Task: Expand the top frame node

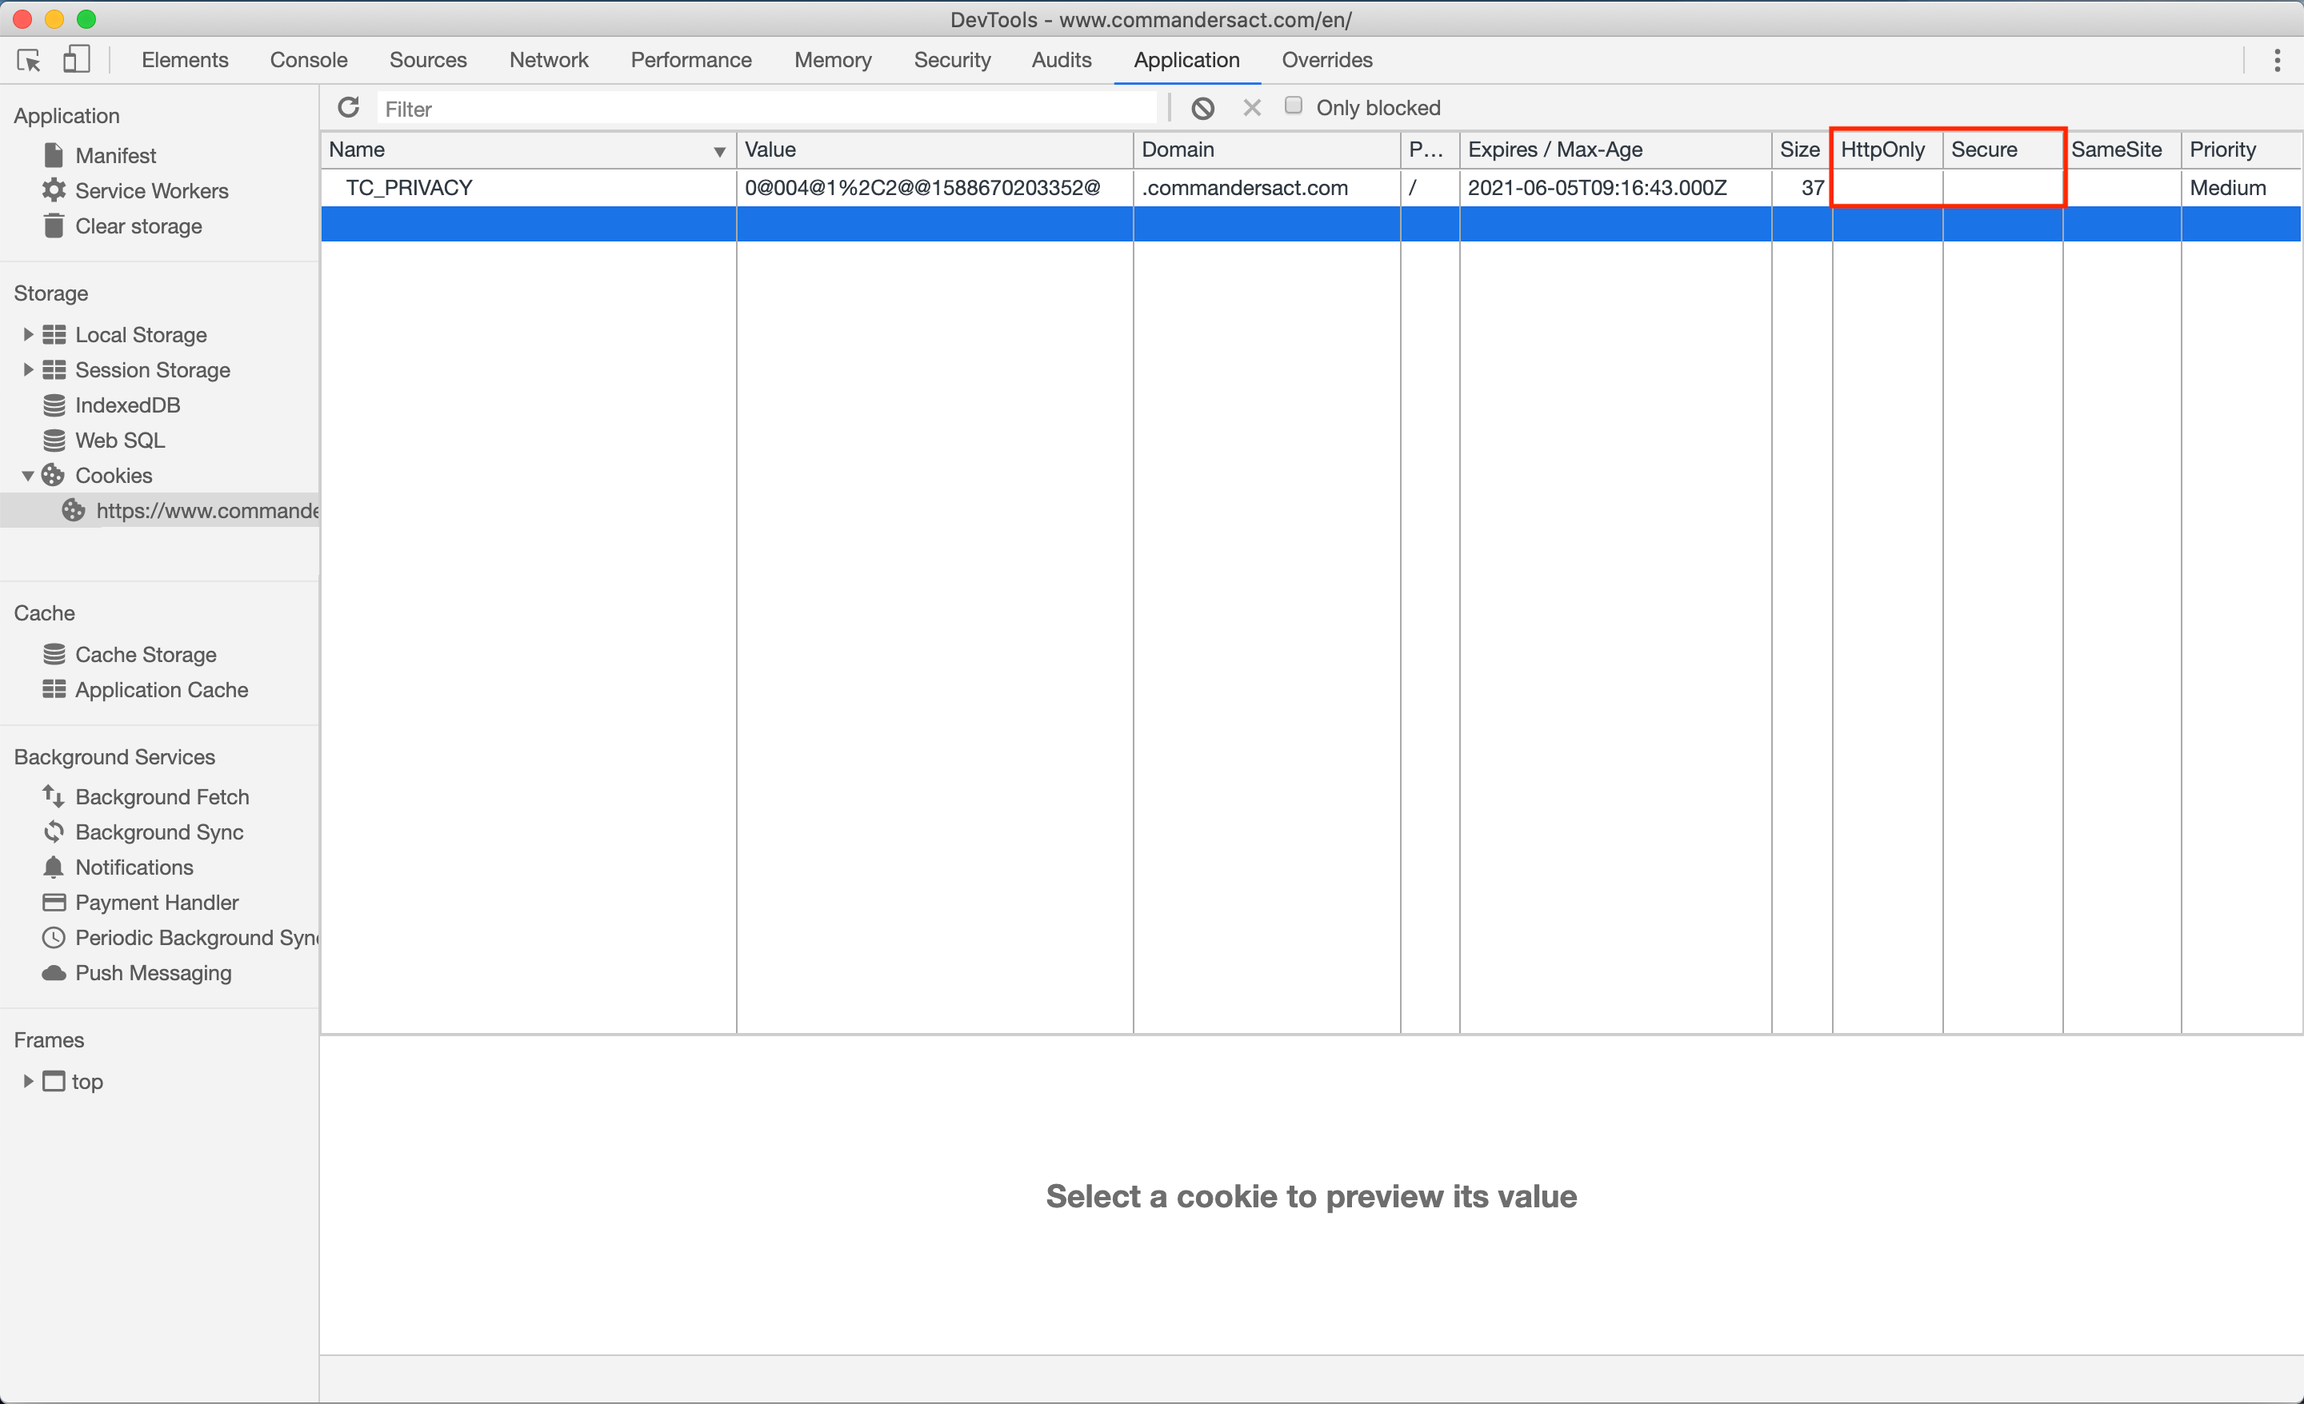Action: (x=28, y=1081)
